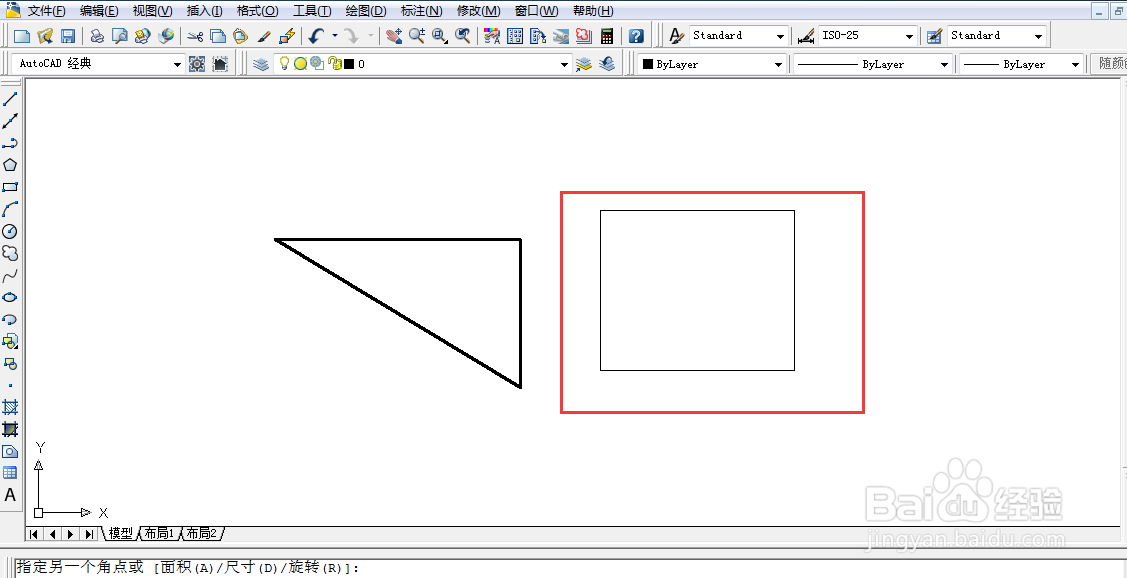The height and width of the screenshot is (578, 1127).
Task: Select the Circle tool
Action: tap(10, 231)
